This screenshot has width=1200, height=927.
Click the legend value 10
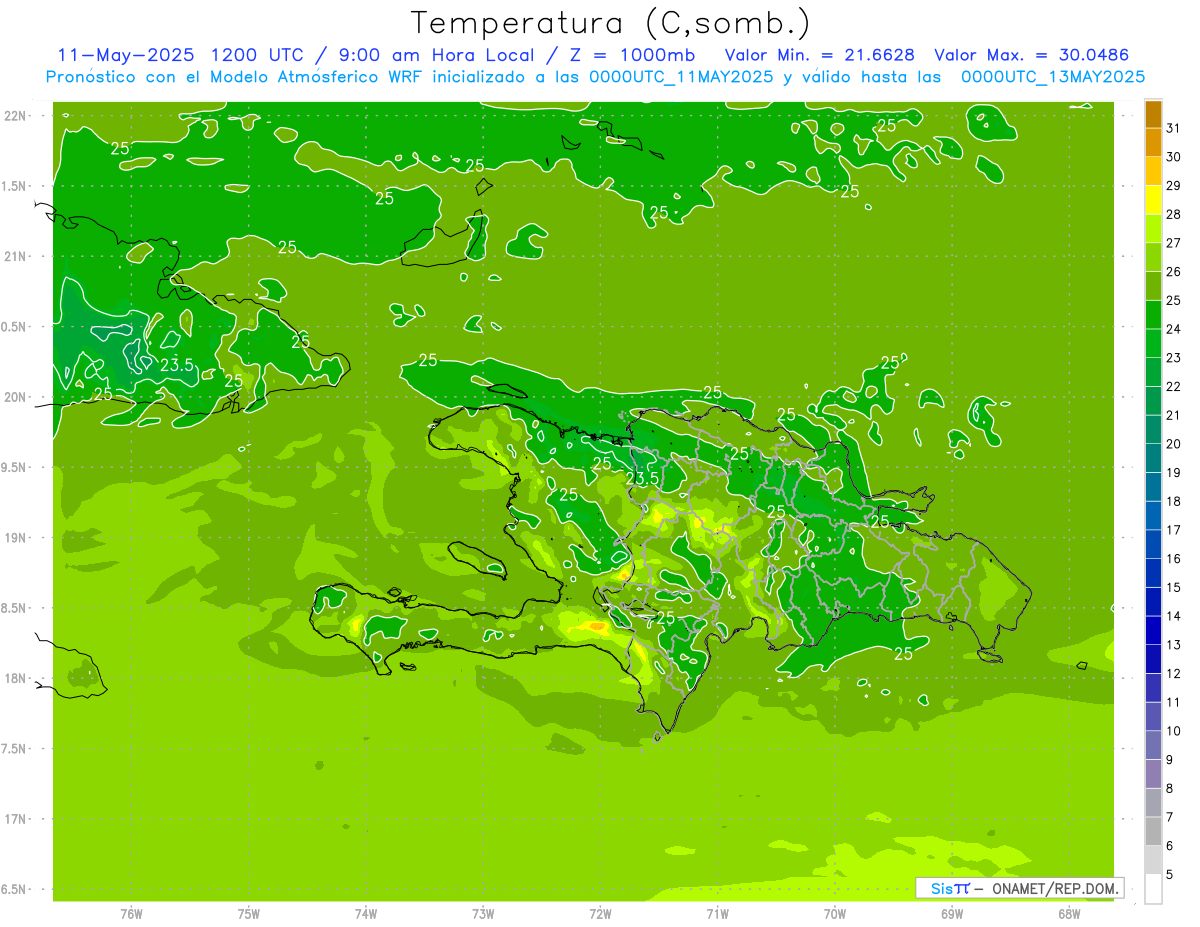point(1174,731)
